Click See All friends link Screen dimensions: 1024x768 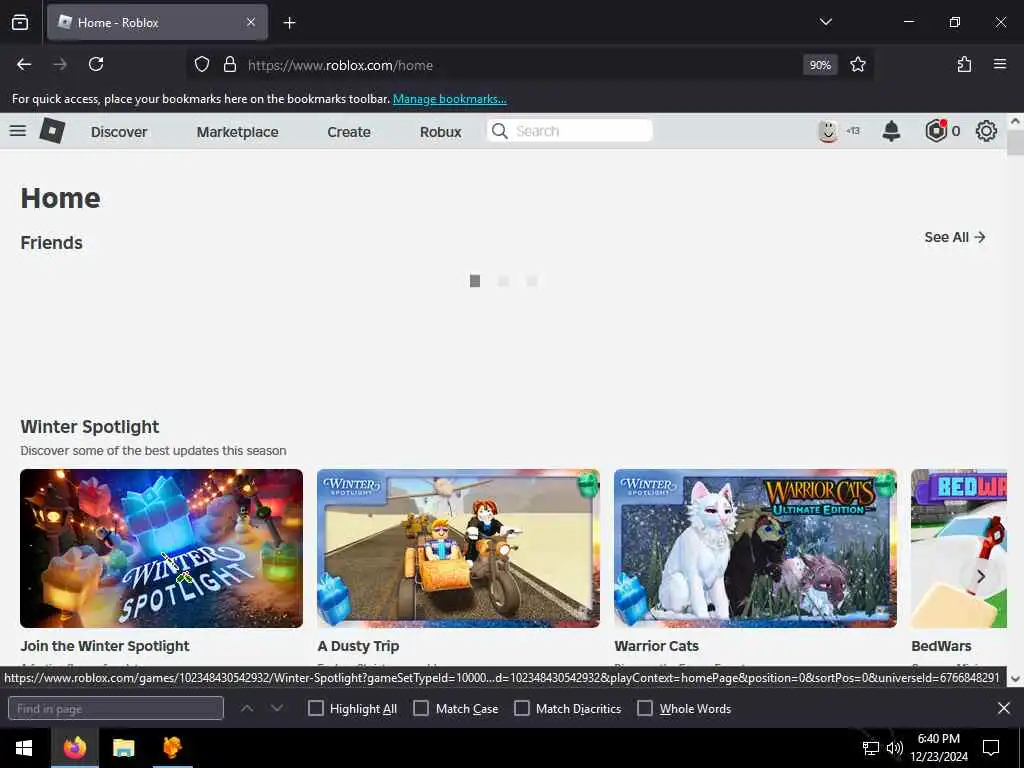tap(955, 237)
